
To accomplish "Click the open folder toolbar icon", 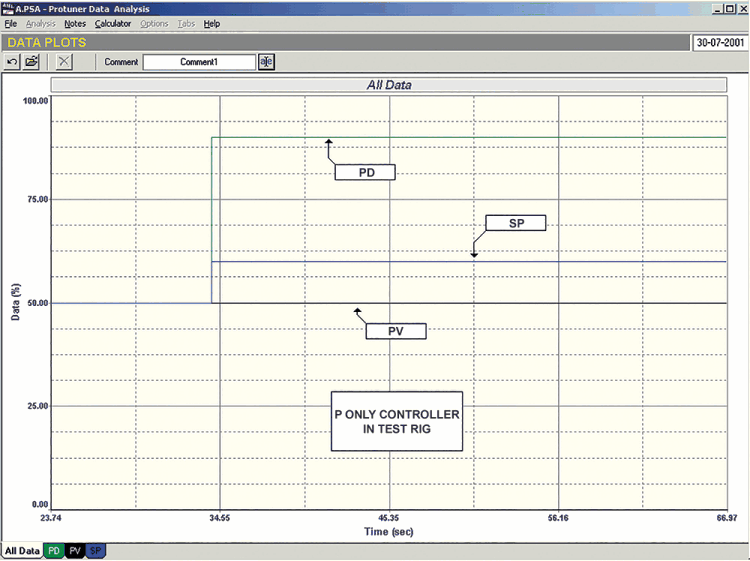I will pyautogui.click(x=32, y=62).
